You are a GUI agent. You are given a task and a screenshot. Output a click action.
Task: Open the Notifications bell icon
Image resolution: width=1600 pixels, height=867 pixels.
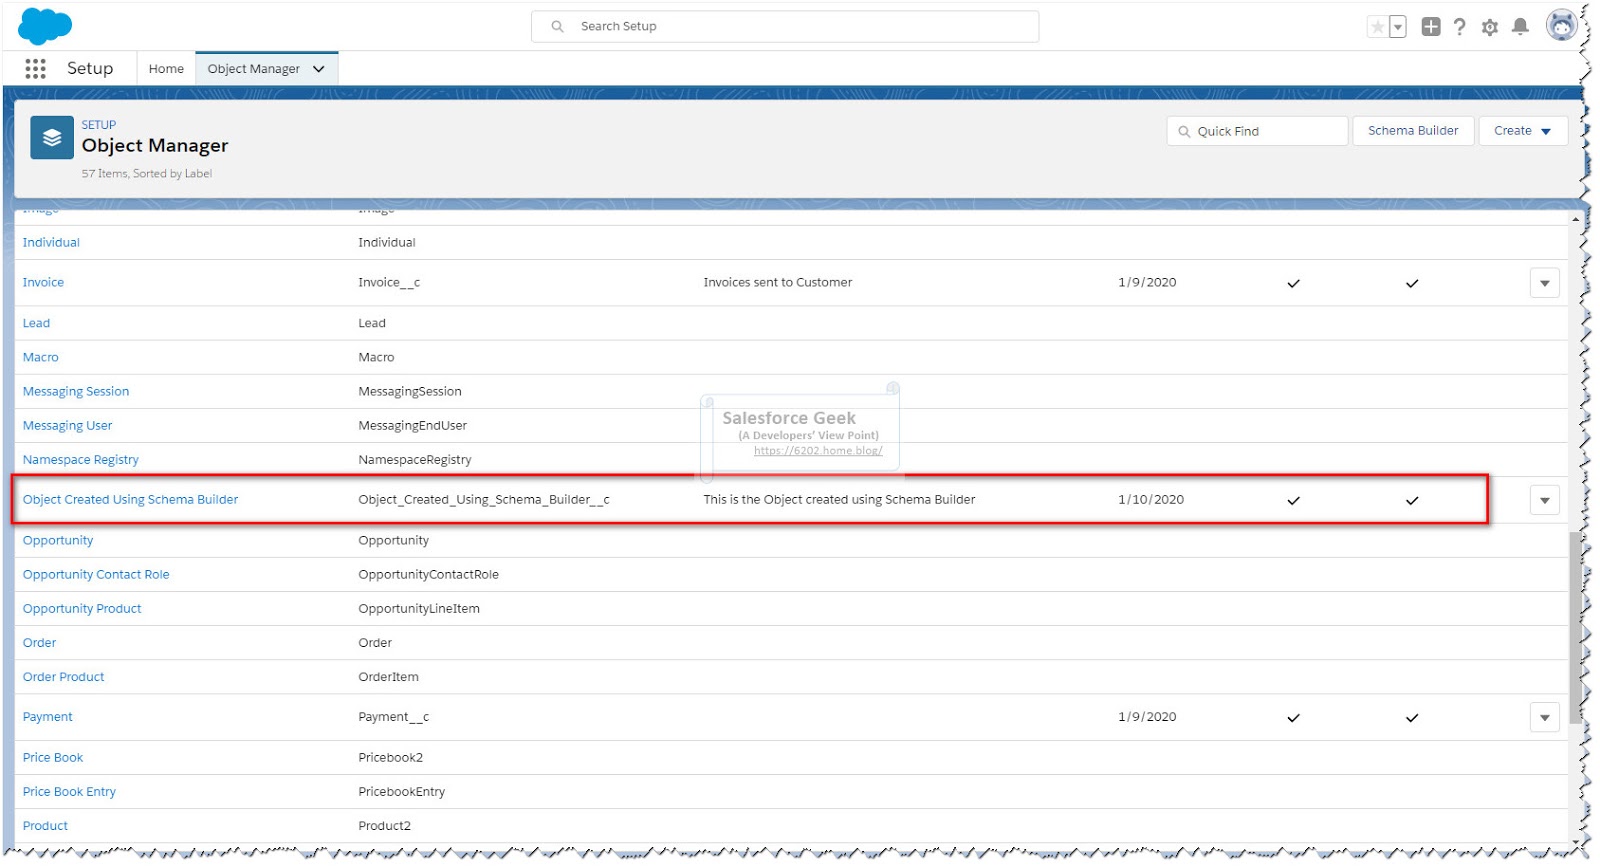coord(1520,27)
